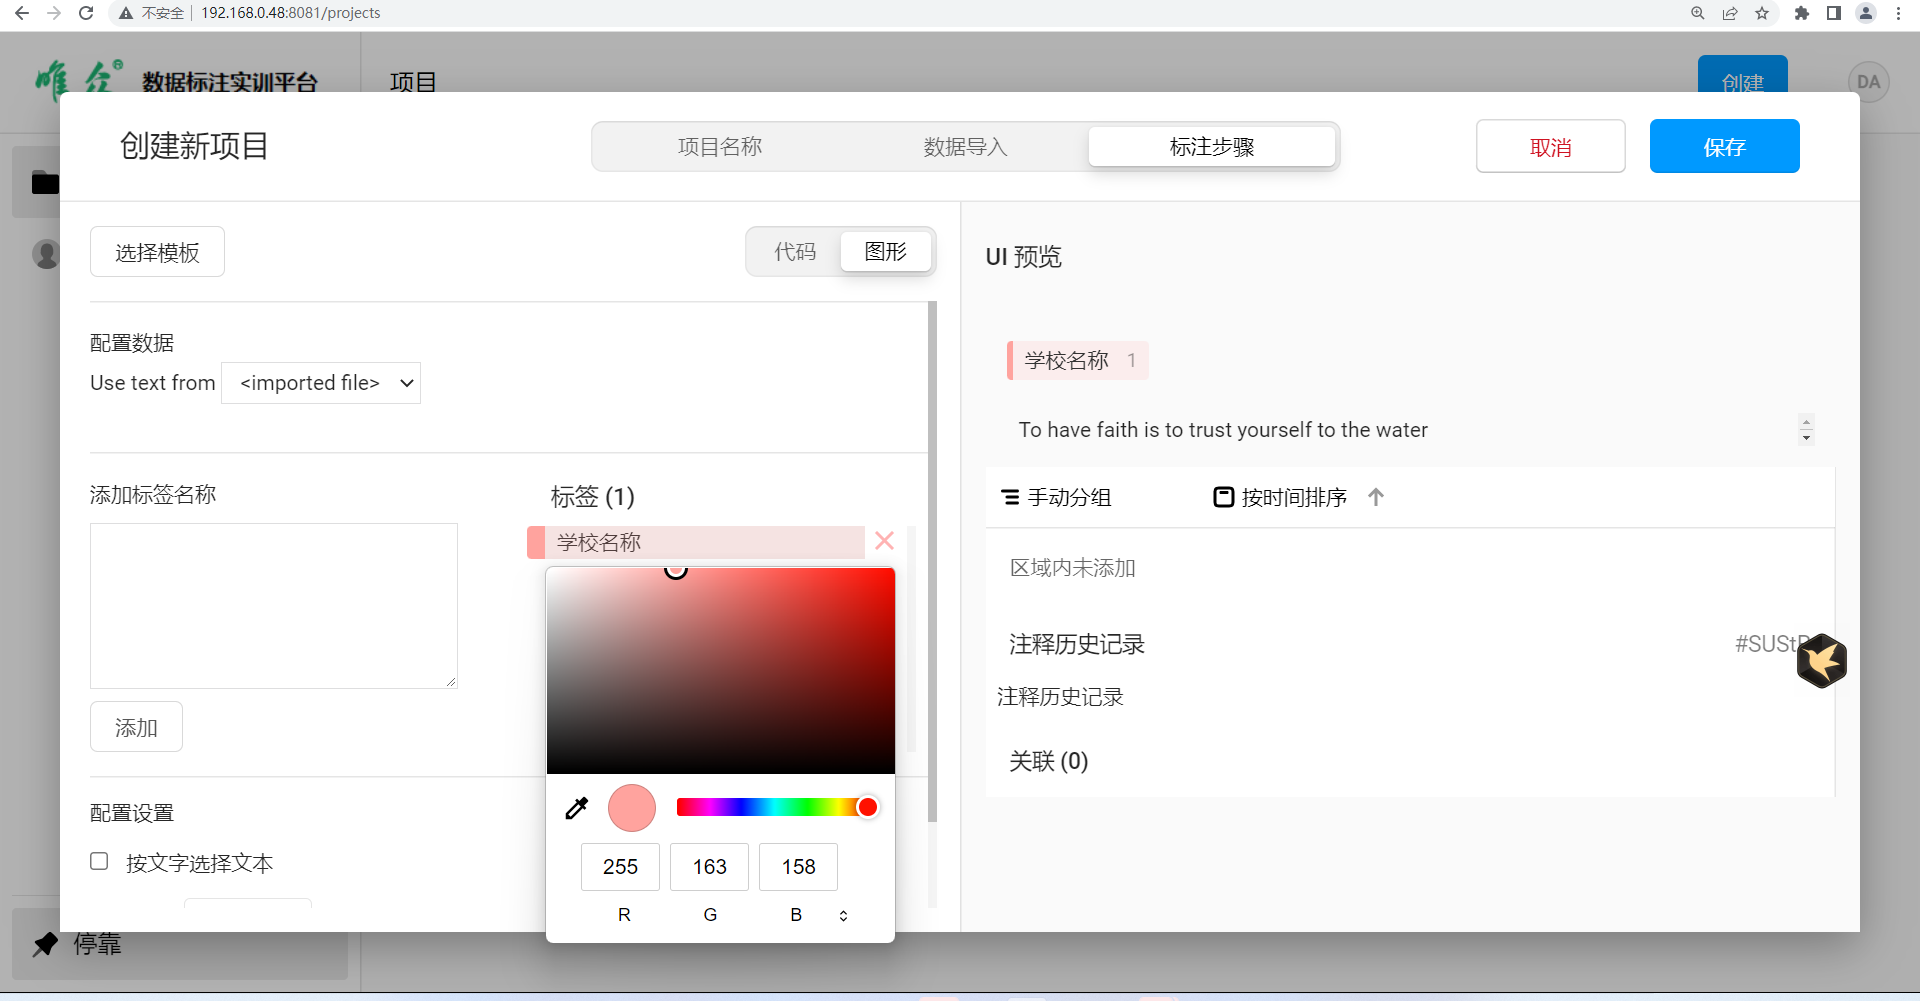1920x1001 pixels.
Task: Bookmark this page with star icon
Action: point(1762,13)
